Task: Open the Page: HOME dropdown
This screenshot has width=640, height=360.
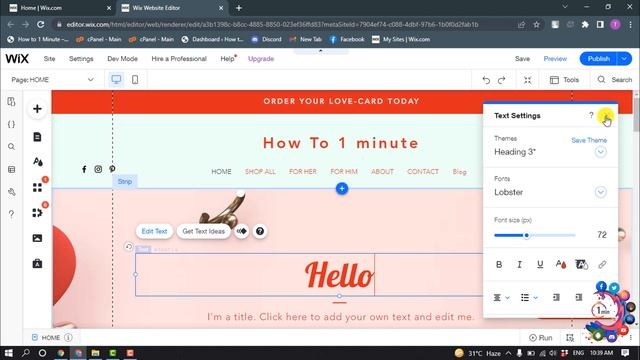Action: click(52, 80)
